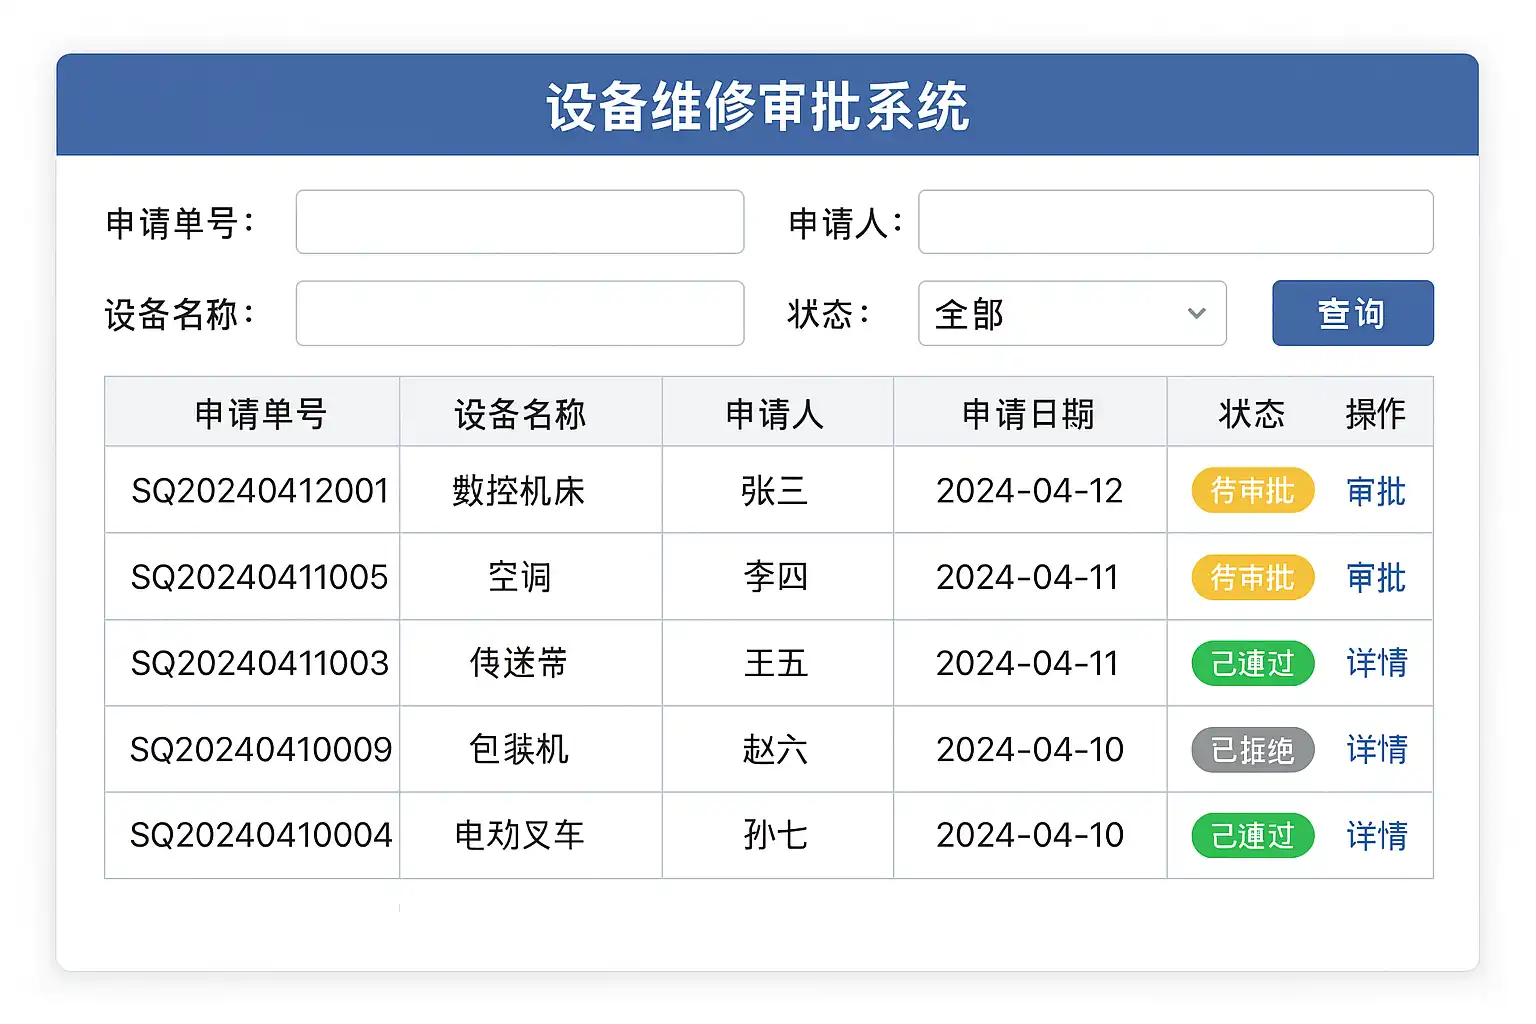This screenshot has width=1536, height=1024.
Task: Click the 已通过 badge in 孙七's row
Action: tap(1252, 835)
